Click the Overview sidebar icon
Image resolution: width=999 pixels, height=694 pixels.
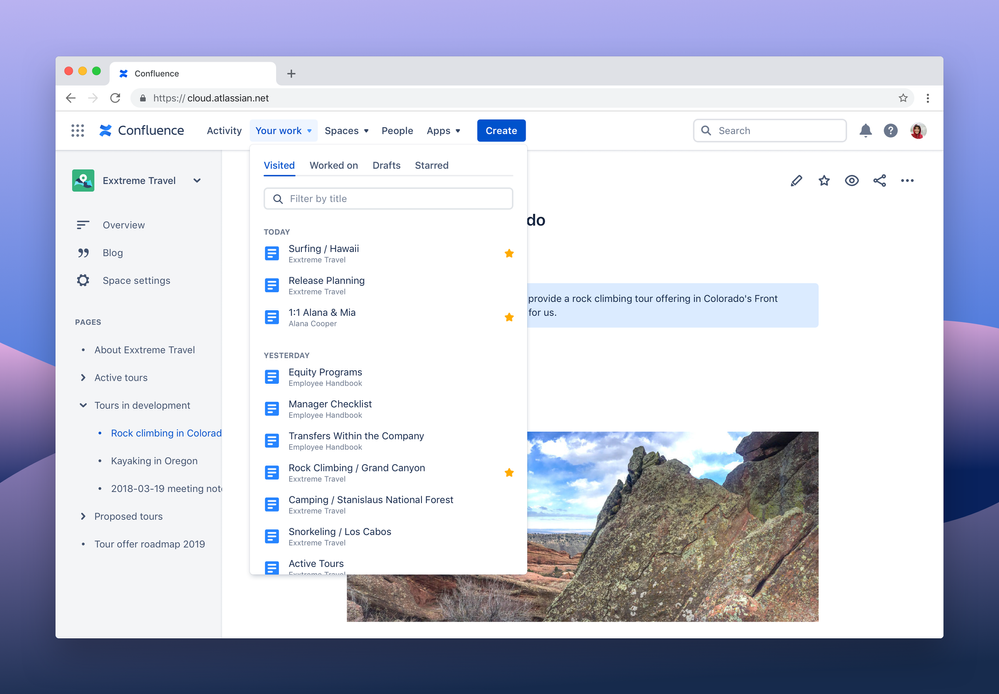[83, 225]
